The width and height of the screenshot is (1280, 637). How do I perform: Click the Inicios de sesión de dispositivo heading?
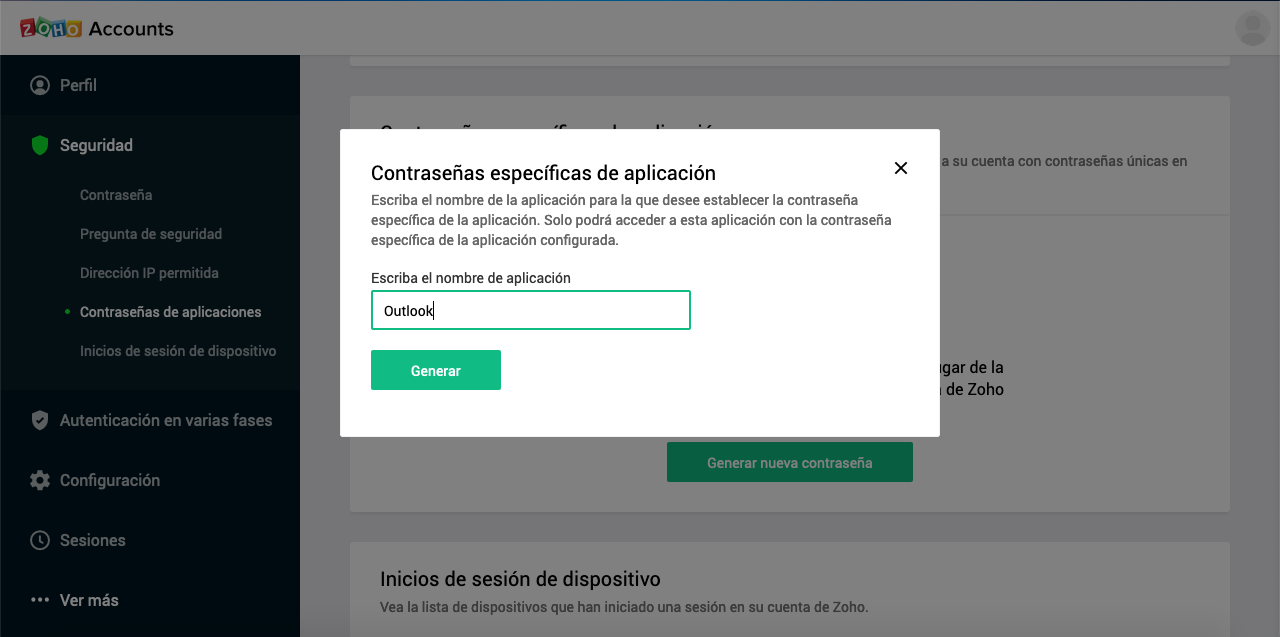[520, 579]
